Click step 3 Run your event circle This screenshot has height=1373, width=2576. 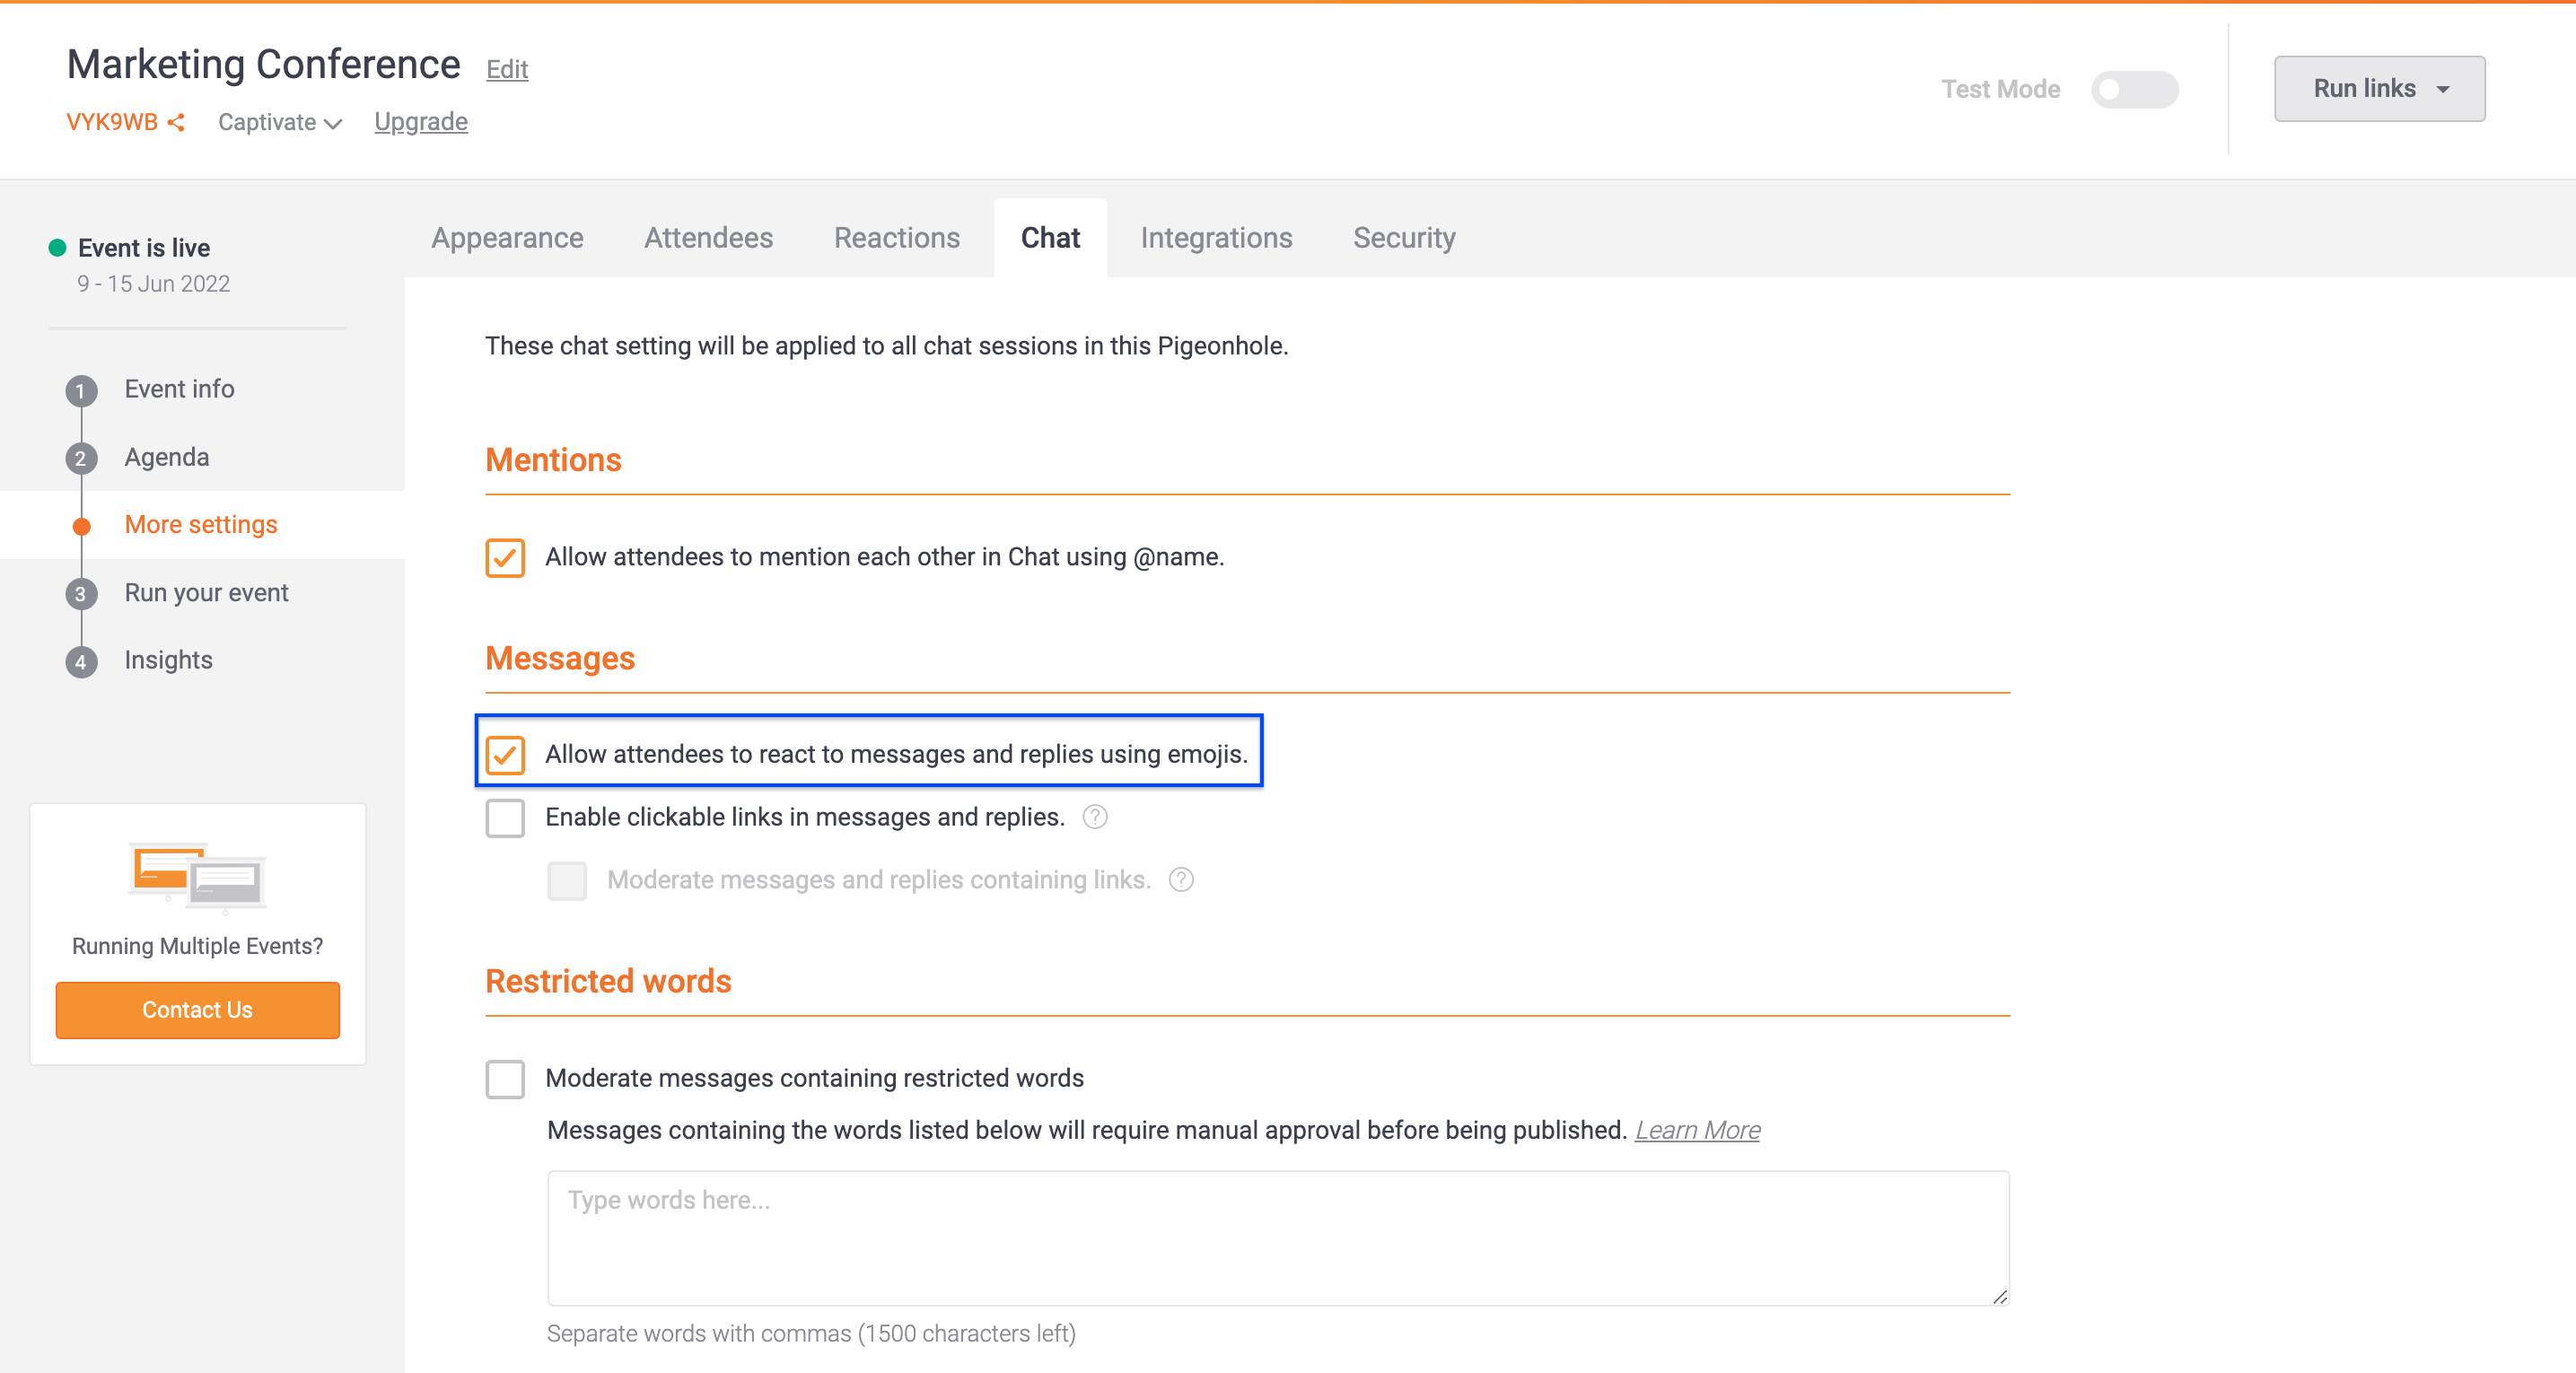(82, 594)
